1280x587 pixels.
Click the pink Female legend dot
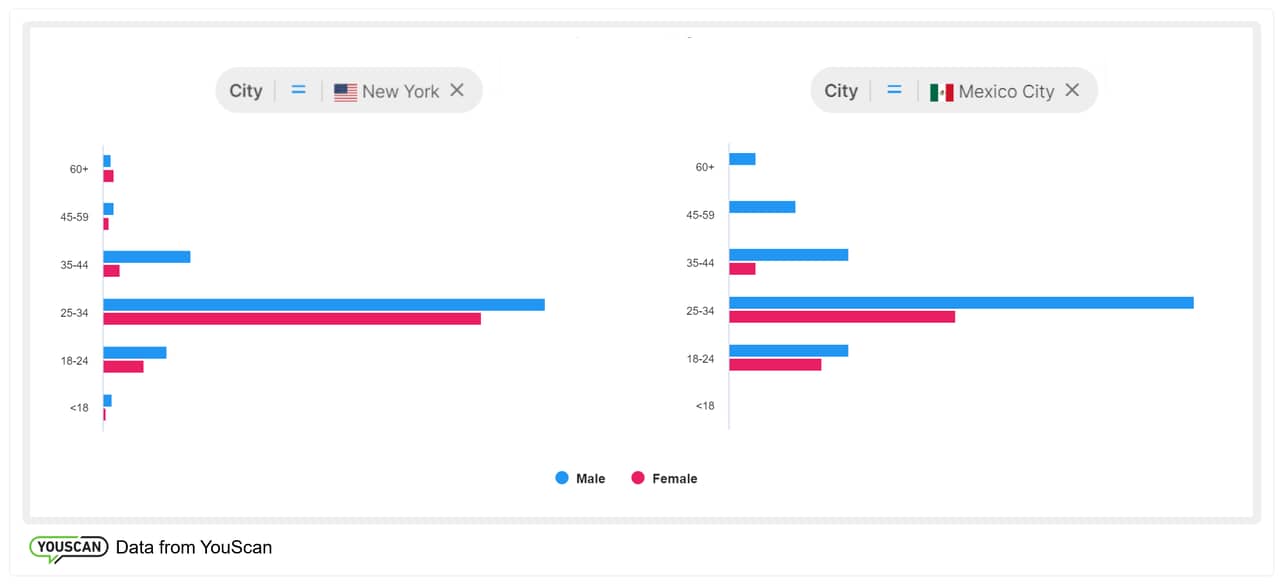(x=638, y=478)
